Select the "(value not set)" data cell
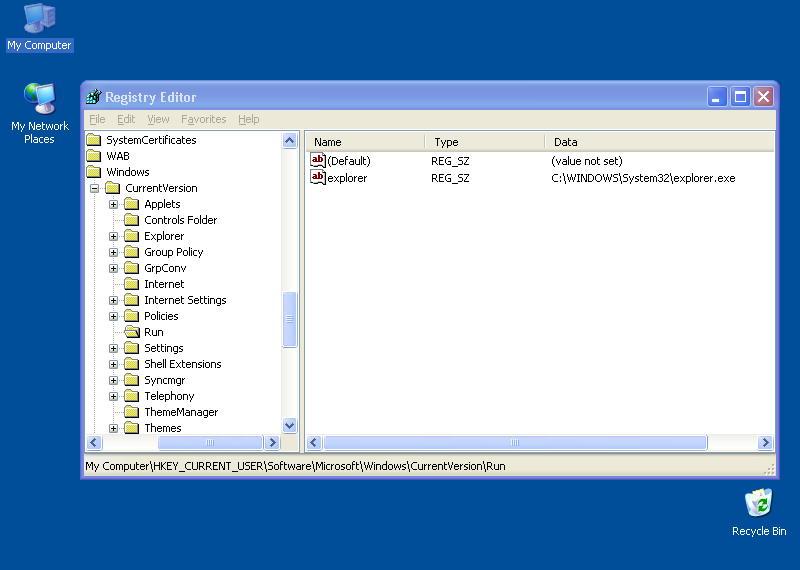This screenshot has height=570, width=800. [x=587, y=161]
